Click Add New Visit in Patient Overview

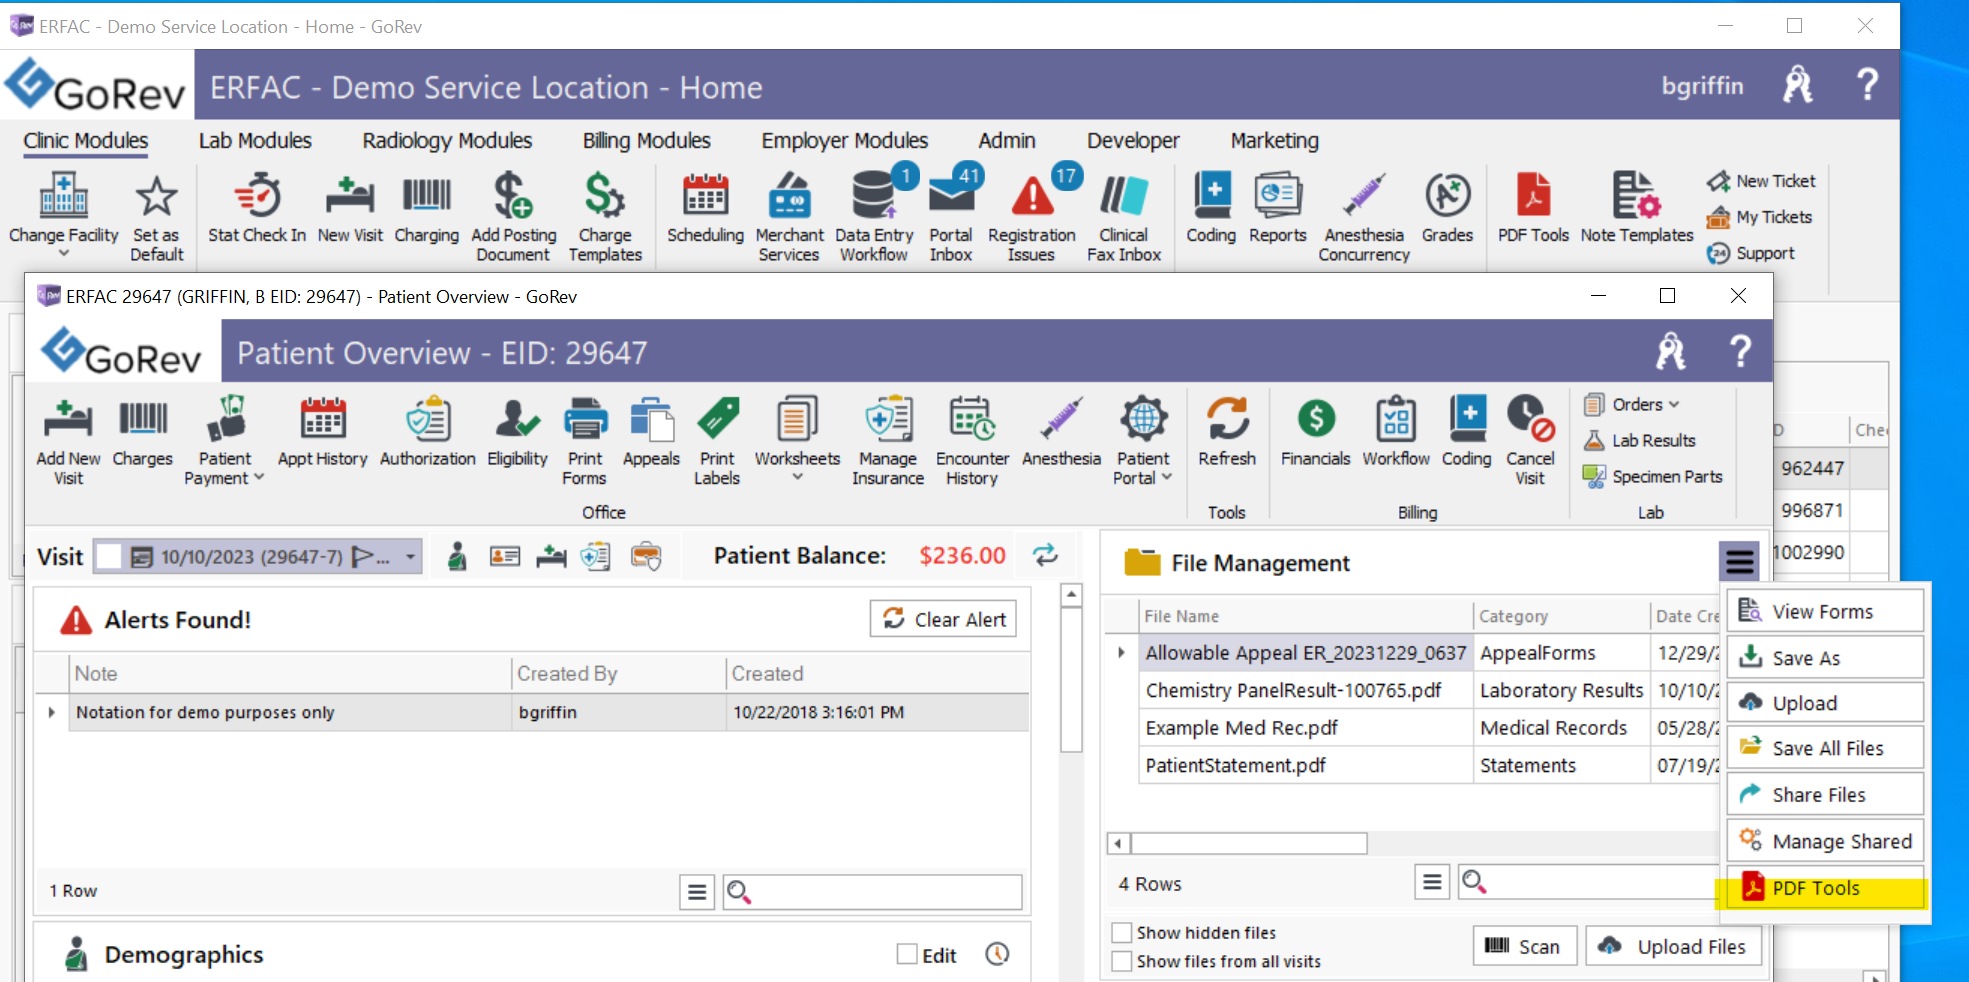[68, 441]
